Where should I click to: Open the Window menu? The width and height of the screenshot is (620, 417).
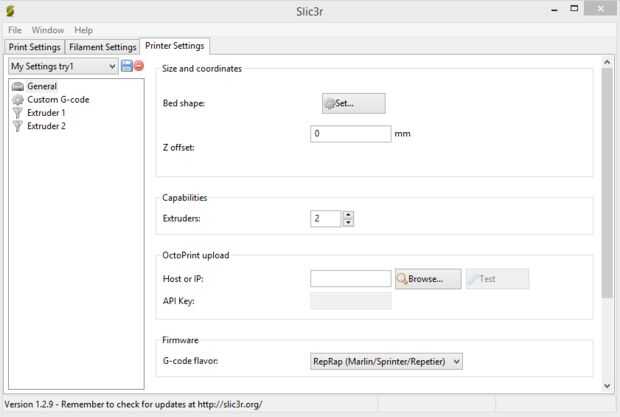pos(48,30)
